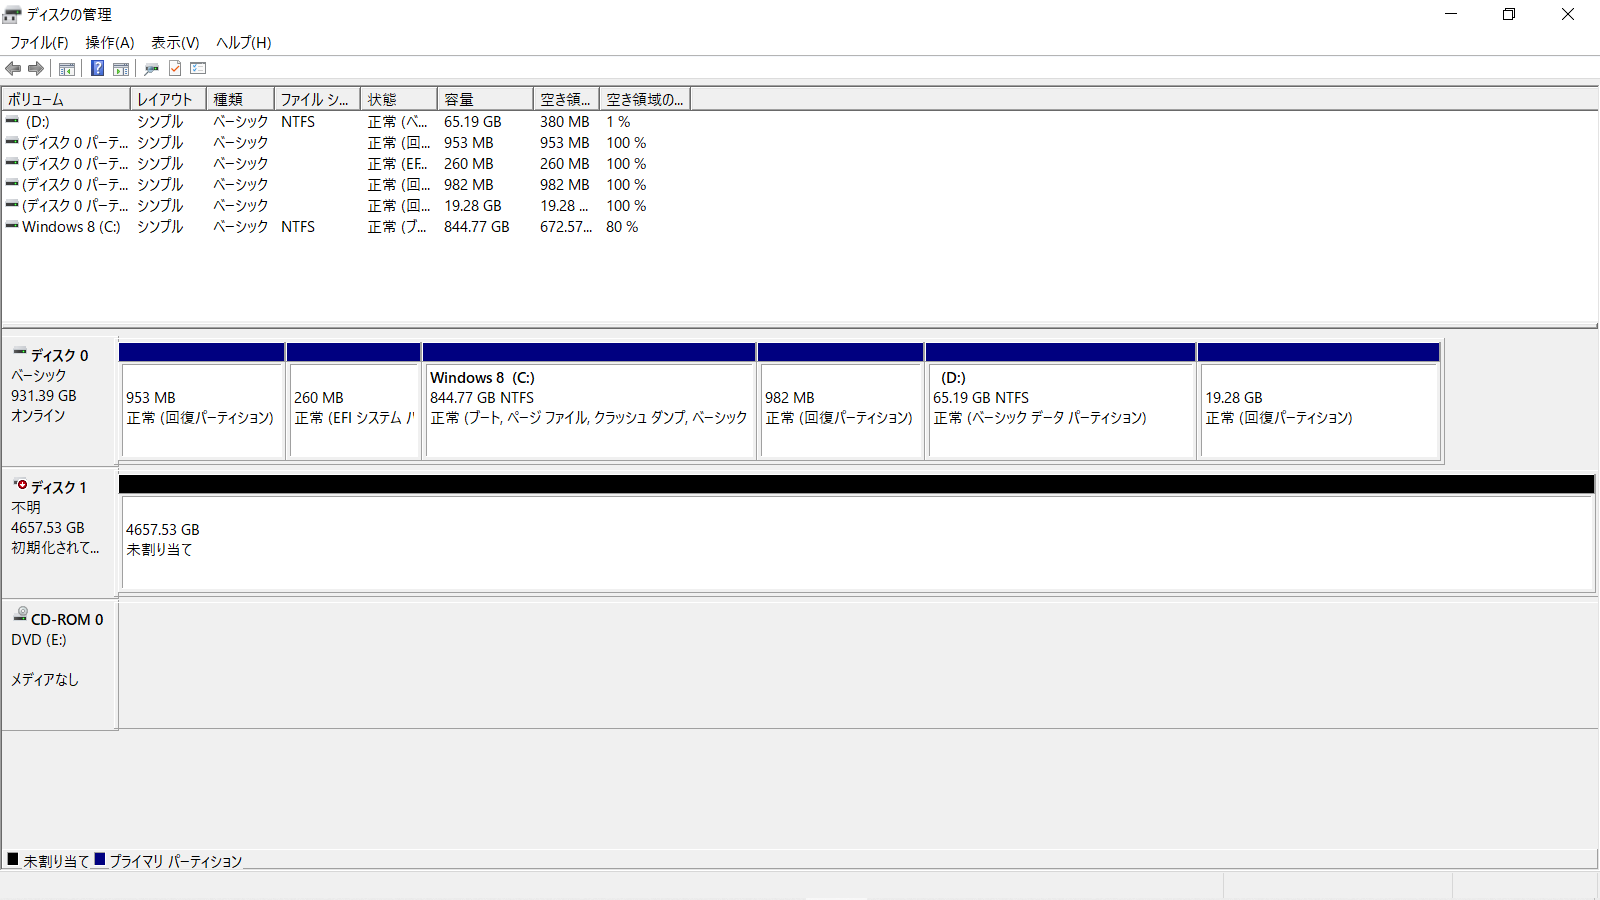Open the checklist settings toolbar icon
The height and width of the screenshot is (900, 1600).
pyautogui.click(x=198, y=69)
